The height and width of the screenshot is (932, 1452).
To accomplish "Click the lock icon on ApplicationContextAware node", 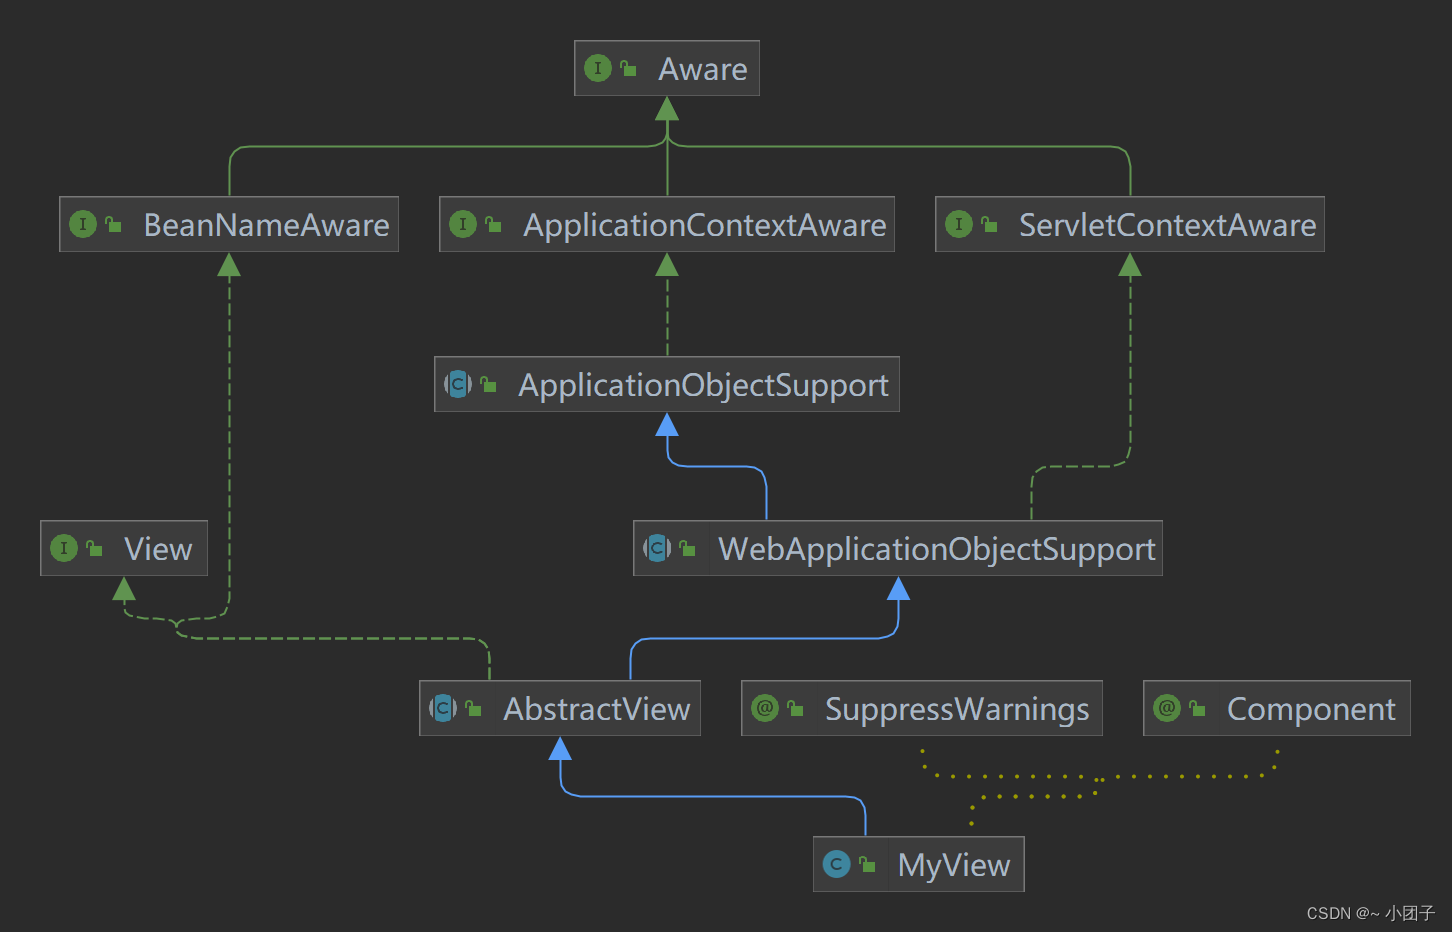I will (494, 224).
